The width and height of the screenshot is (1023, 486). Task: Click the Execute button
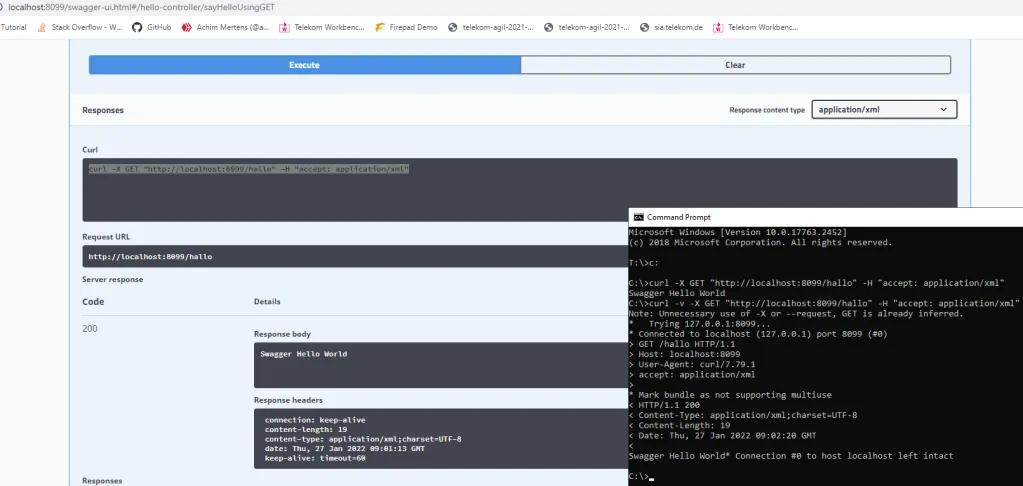[305, 65]
